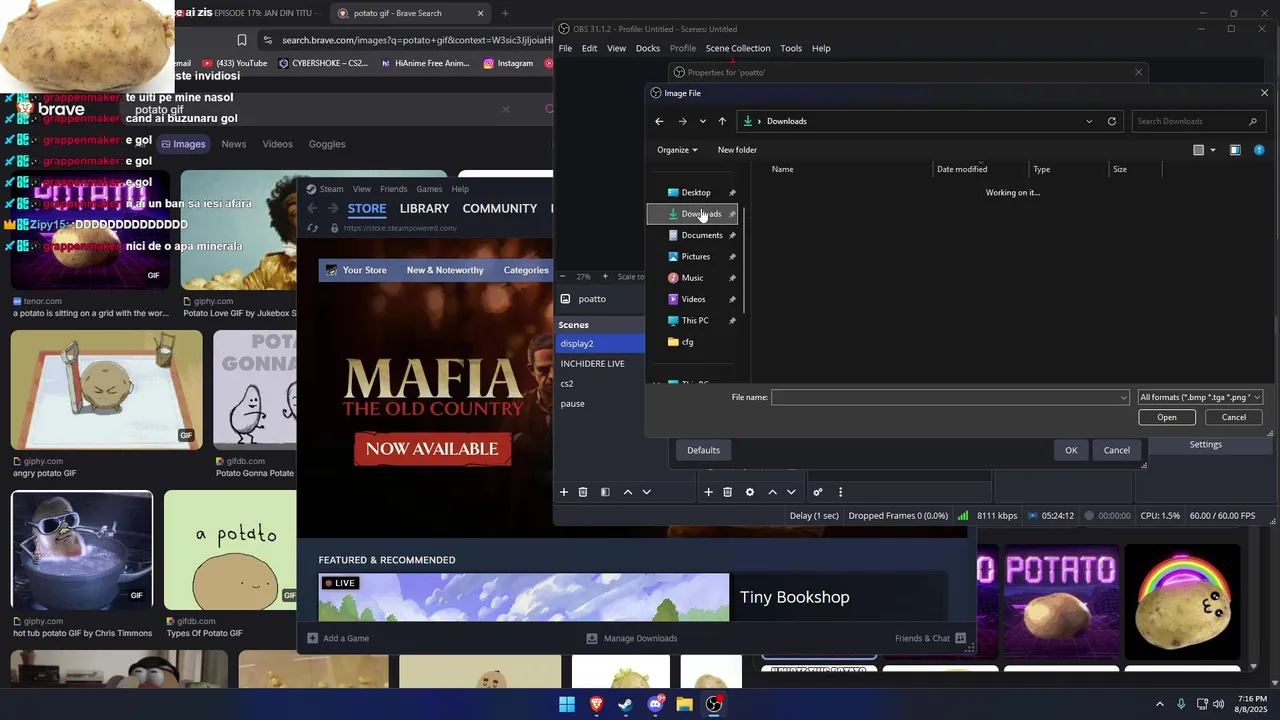Click the OBS Settings button
This screenshot has width=1280, height=720.
(1206, 444)
